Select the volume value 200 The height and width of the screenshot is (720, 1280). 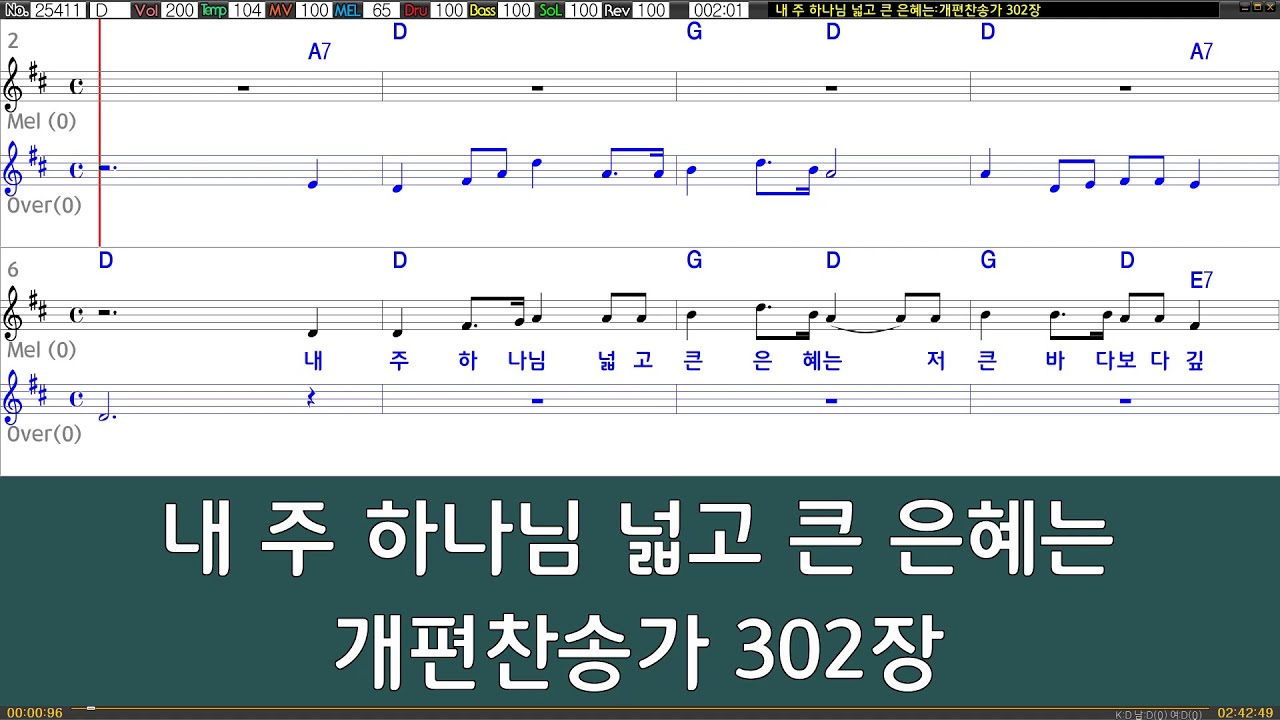point(180,10)
